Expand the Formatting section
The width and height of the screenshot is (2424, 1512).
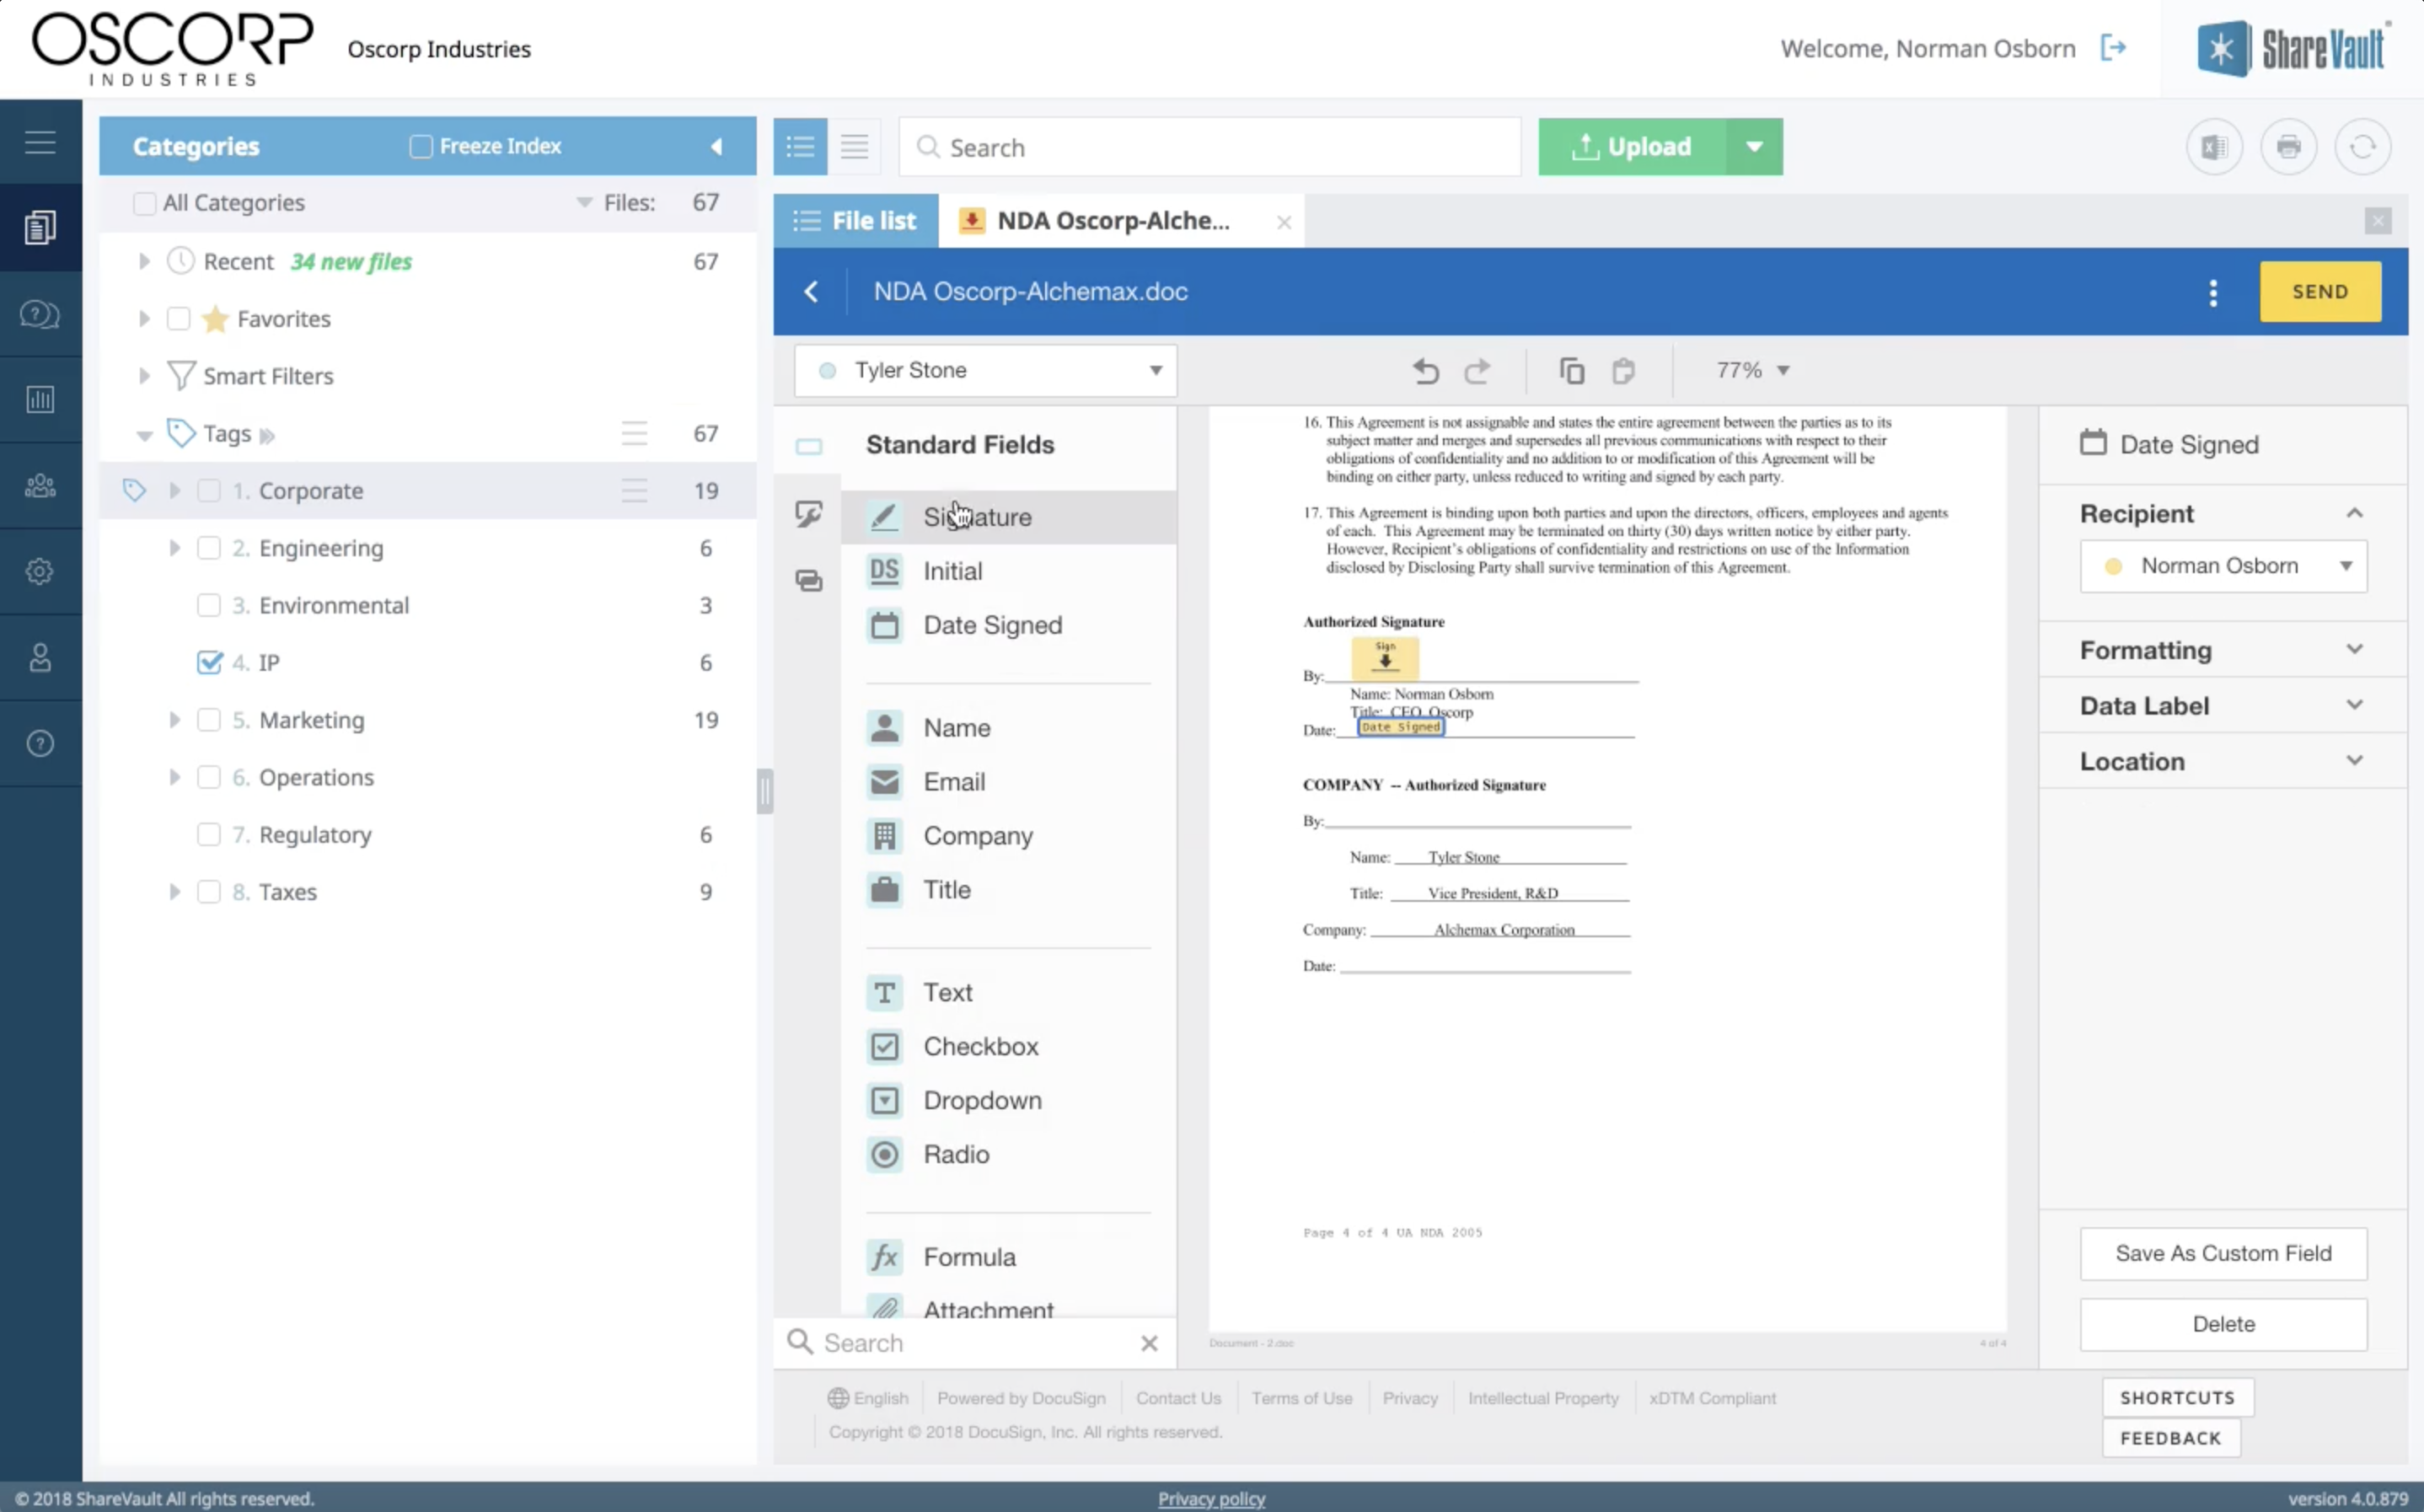[2222, 650]
